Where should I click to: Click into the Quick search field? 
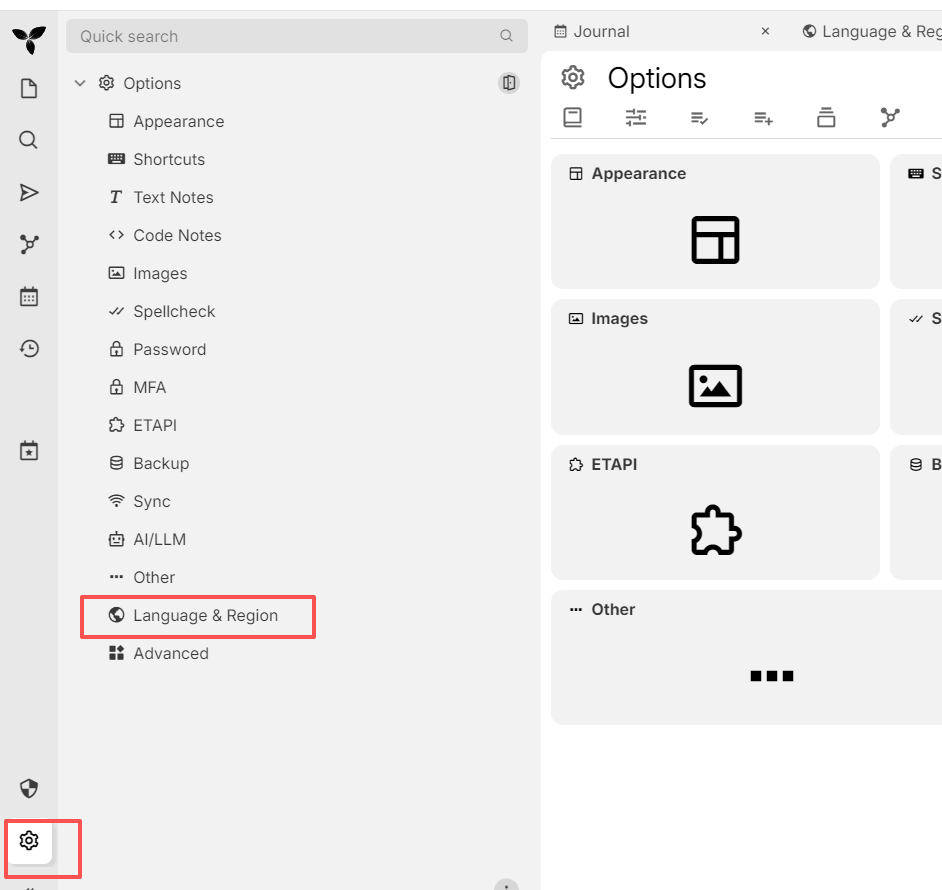297,36
